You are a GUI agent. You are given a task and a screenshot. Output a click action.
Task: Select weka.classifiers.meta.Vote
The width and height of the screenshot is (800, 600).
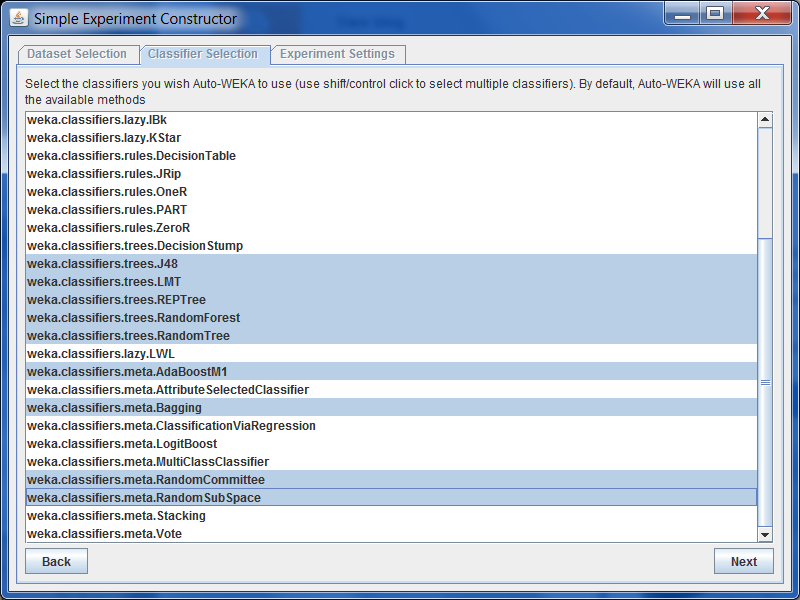(x=391, y=534)
